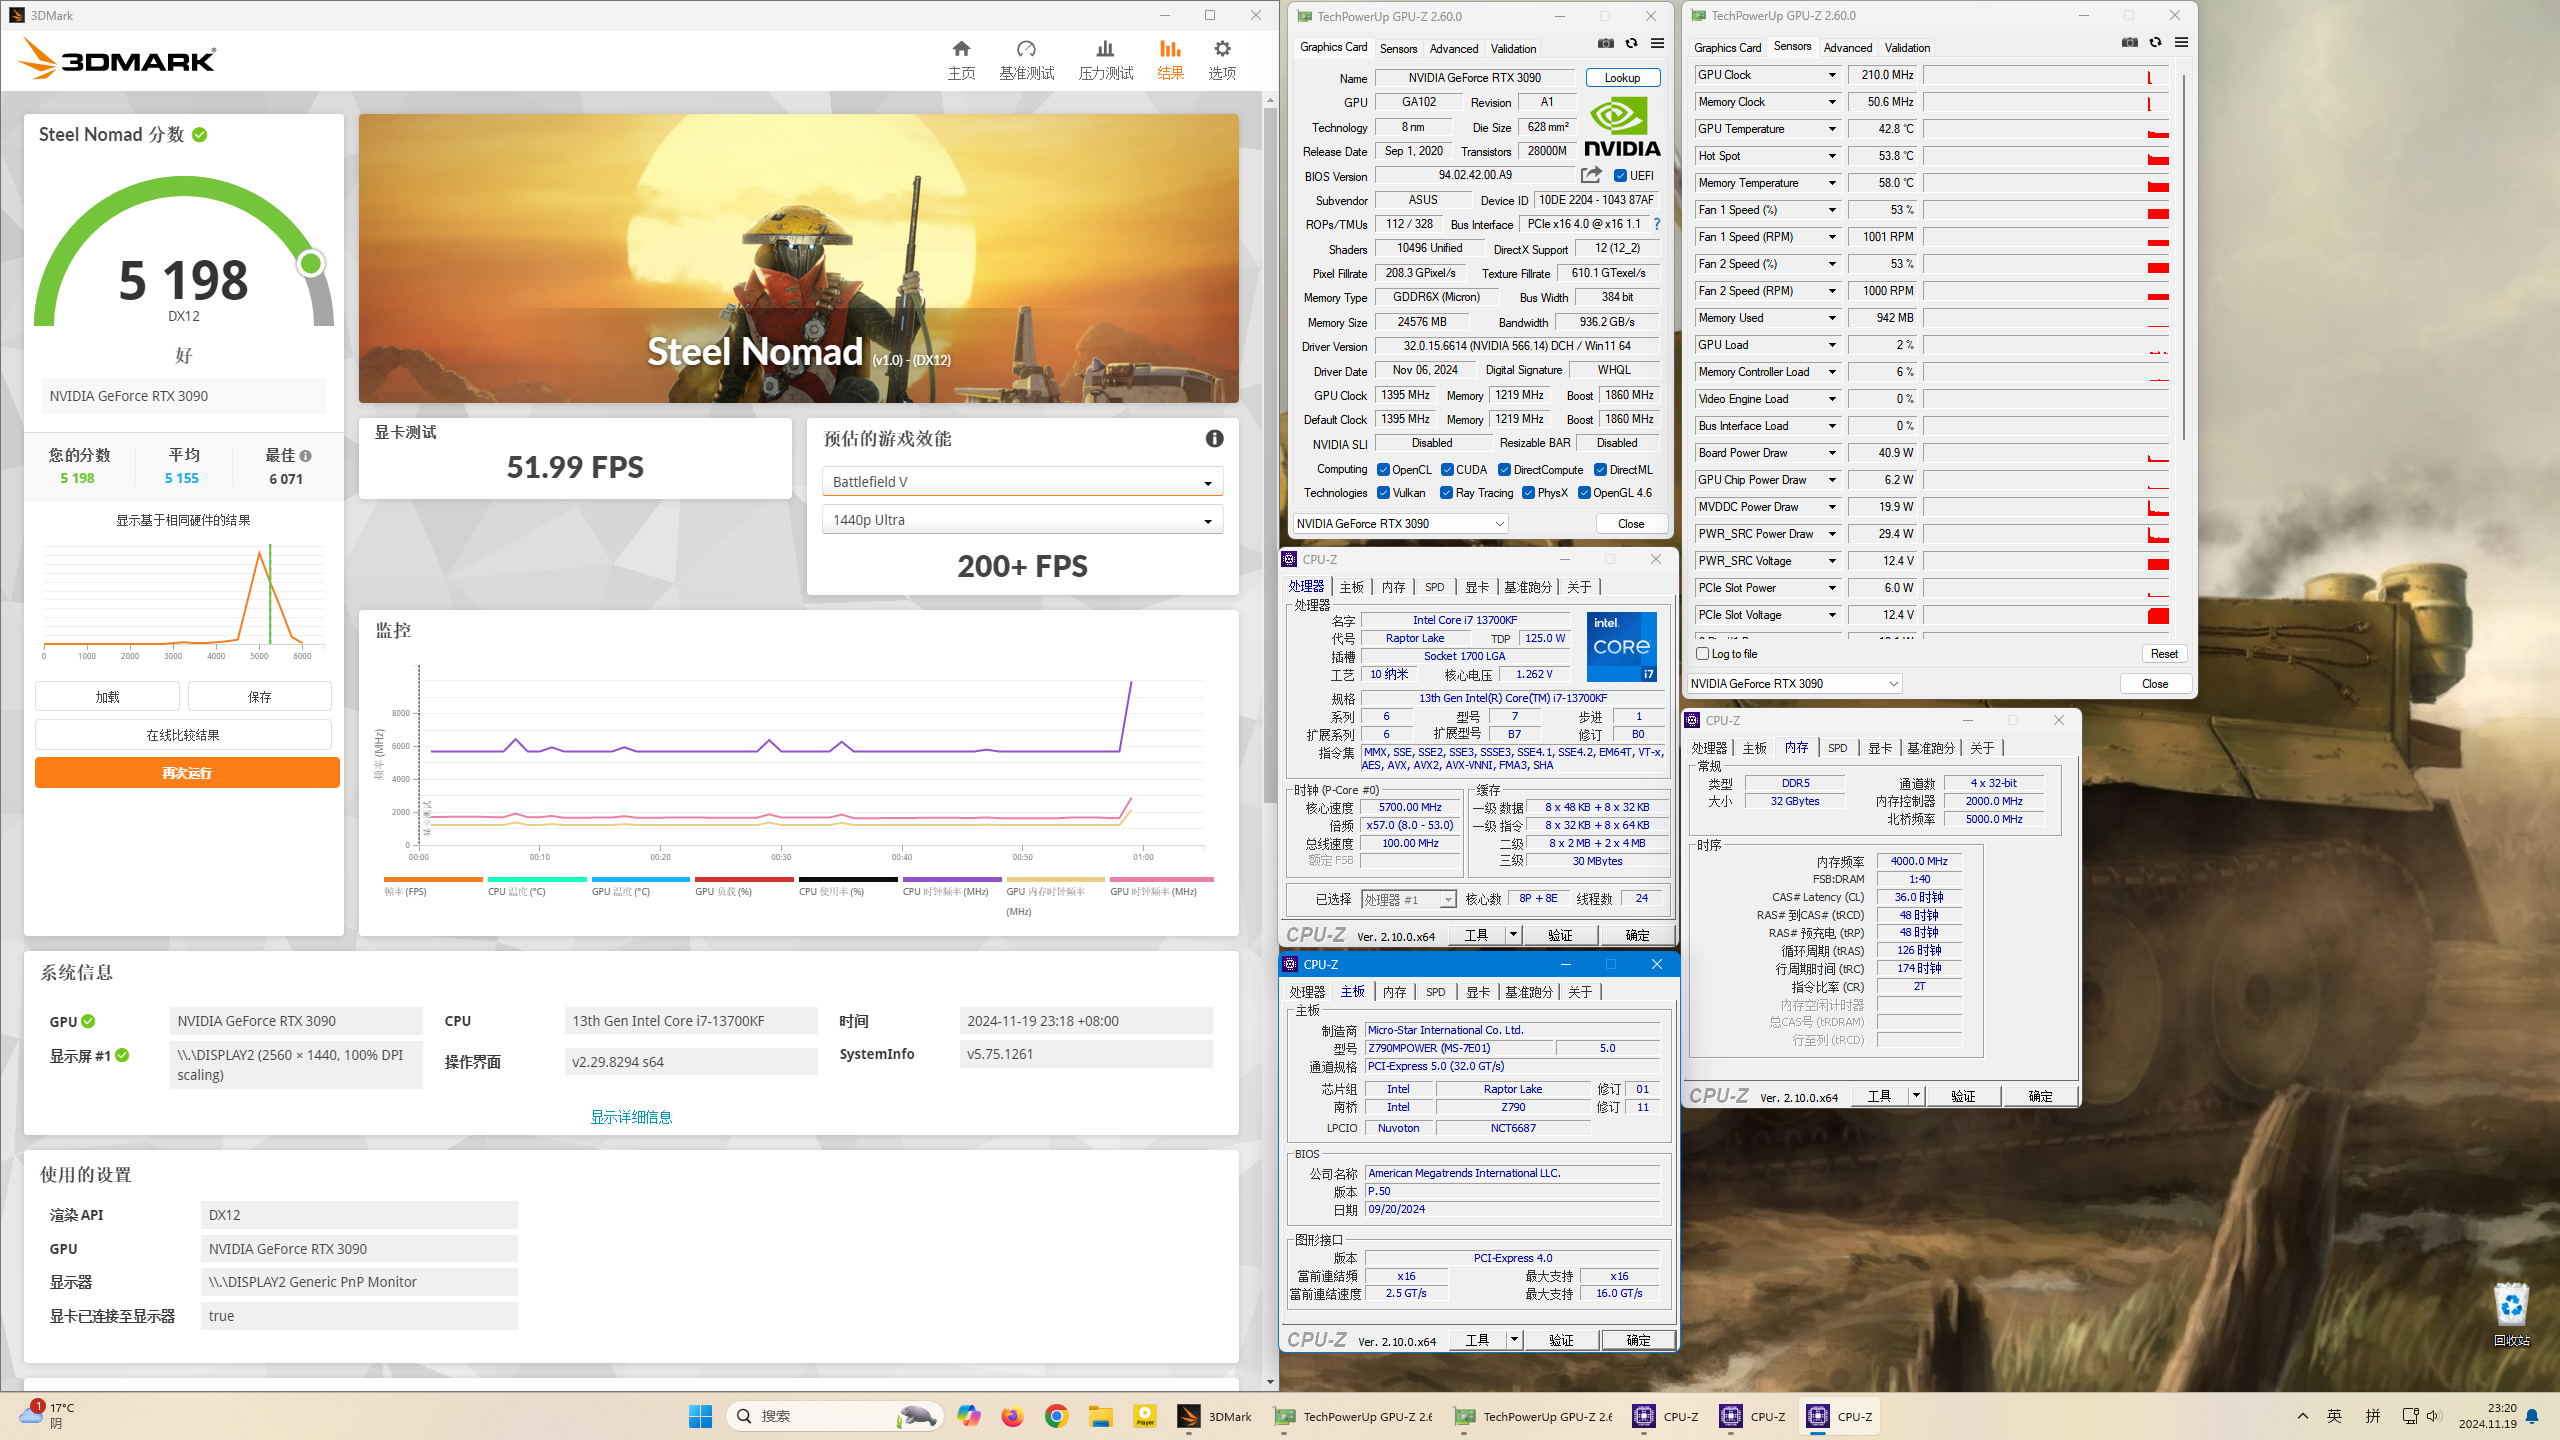Refresh GPU-Z Graphics Card window
This screenshot has height=1440, width=2560.
click(1631, 43)
